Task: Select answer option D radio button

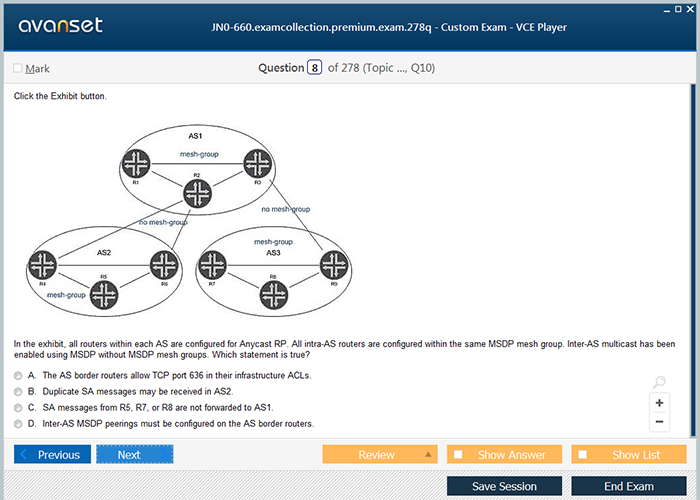Action: tap(18, 424)
